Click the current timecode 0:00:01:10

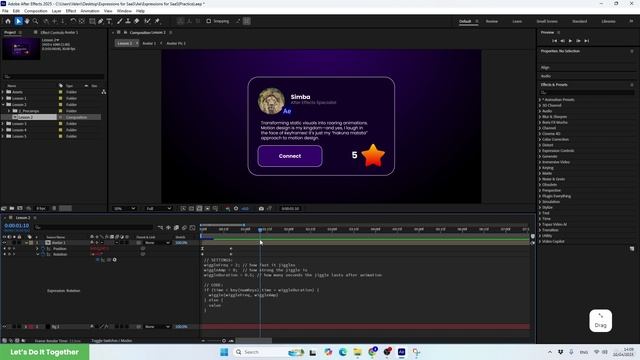click(17, 226)
